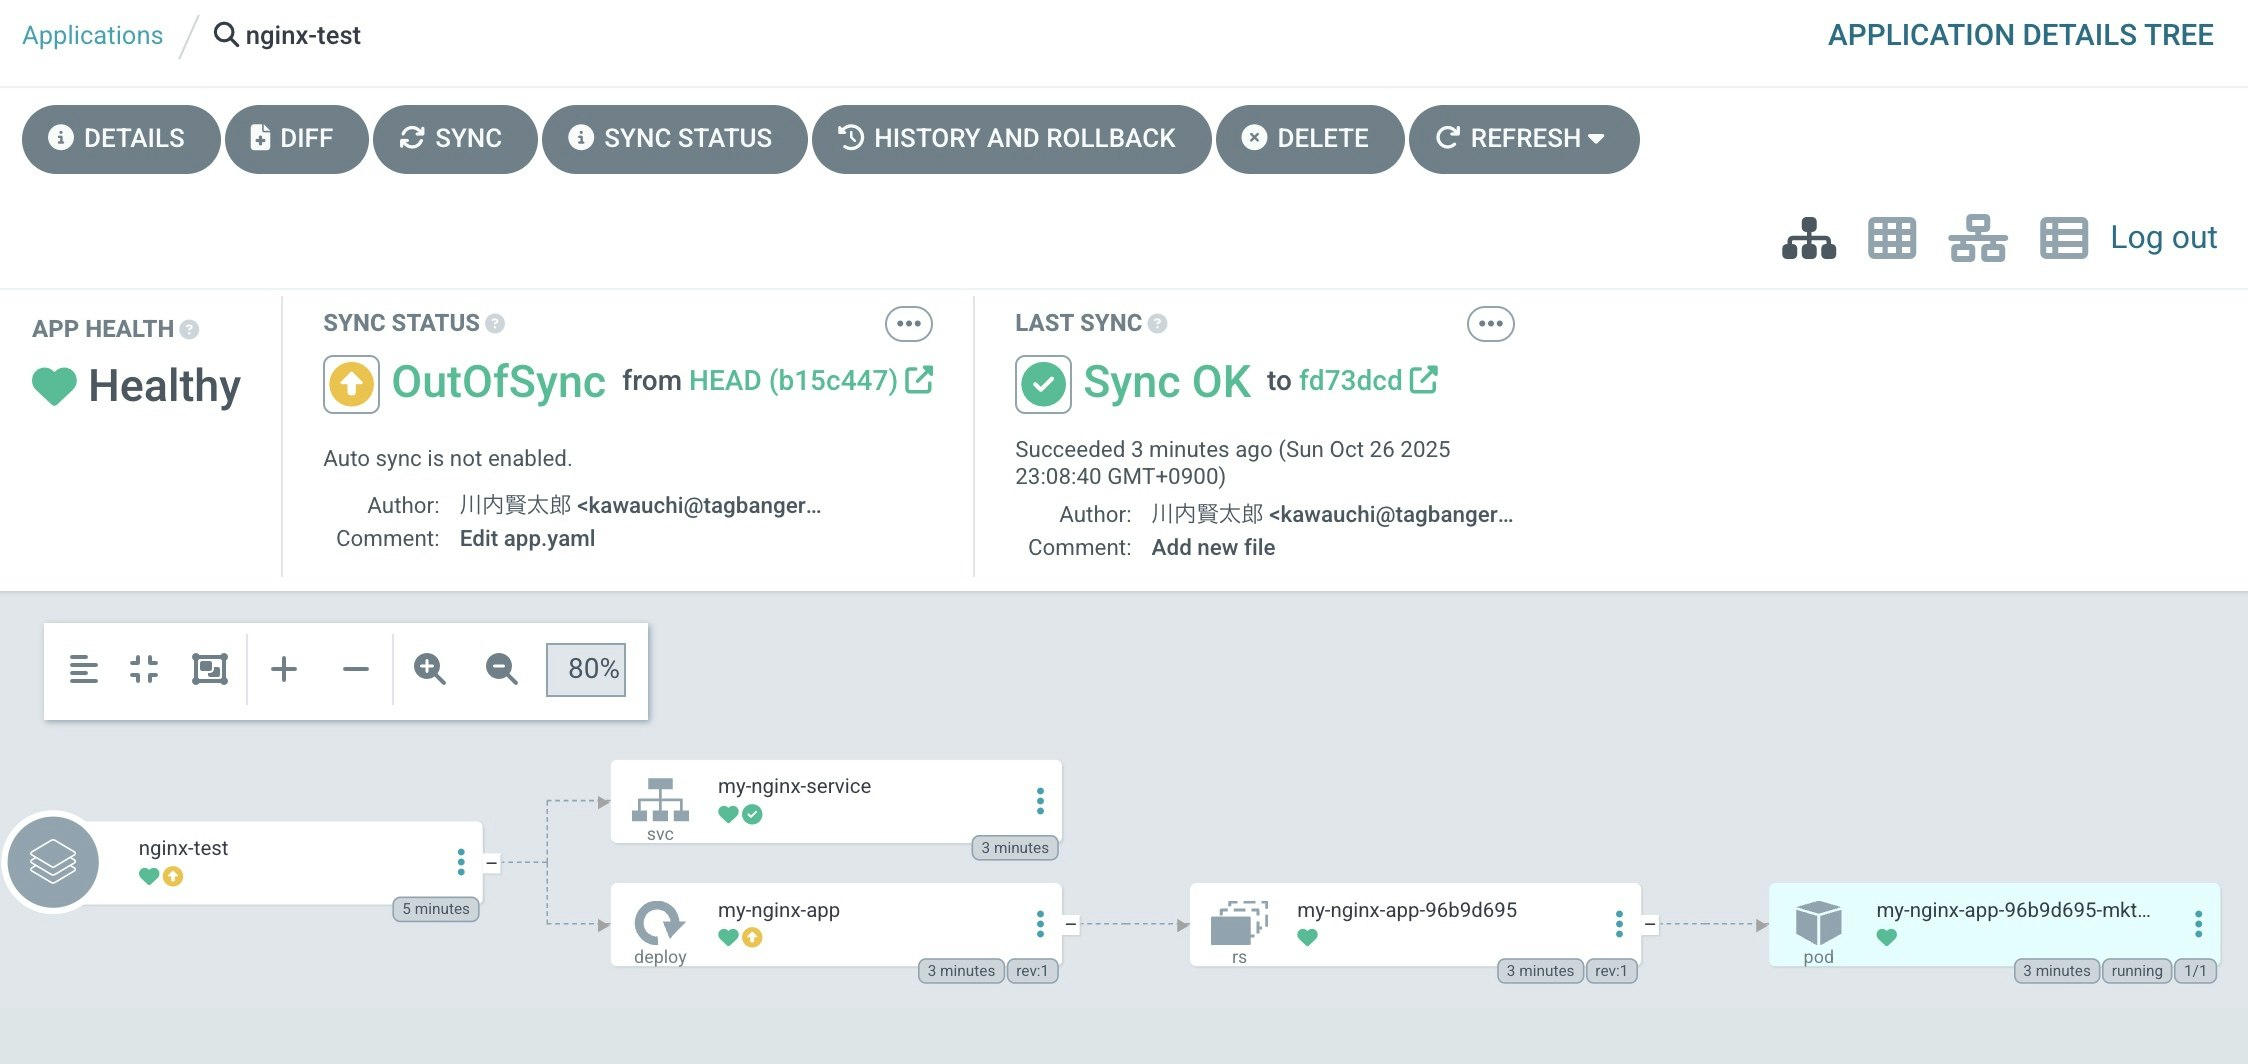Start a SYNC of the application

(x=455, y=139)
